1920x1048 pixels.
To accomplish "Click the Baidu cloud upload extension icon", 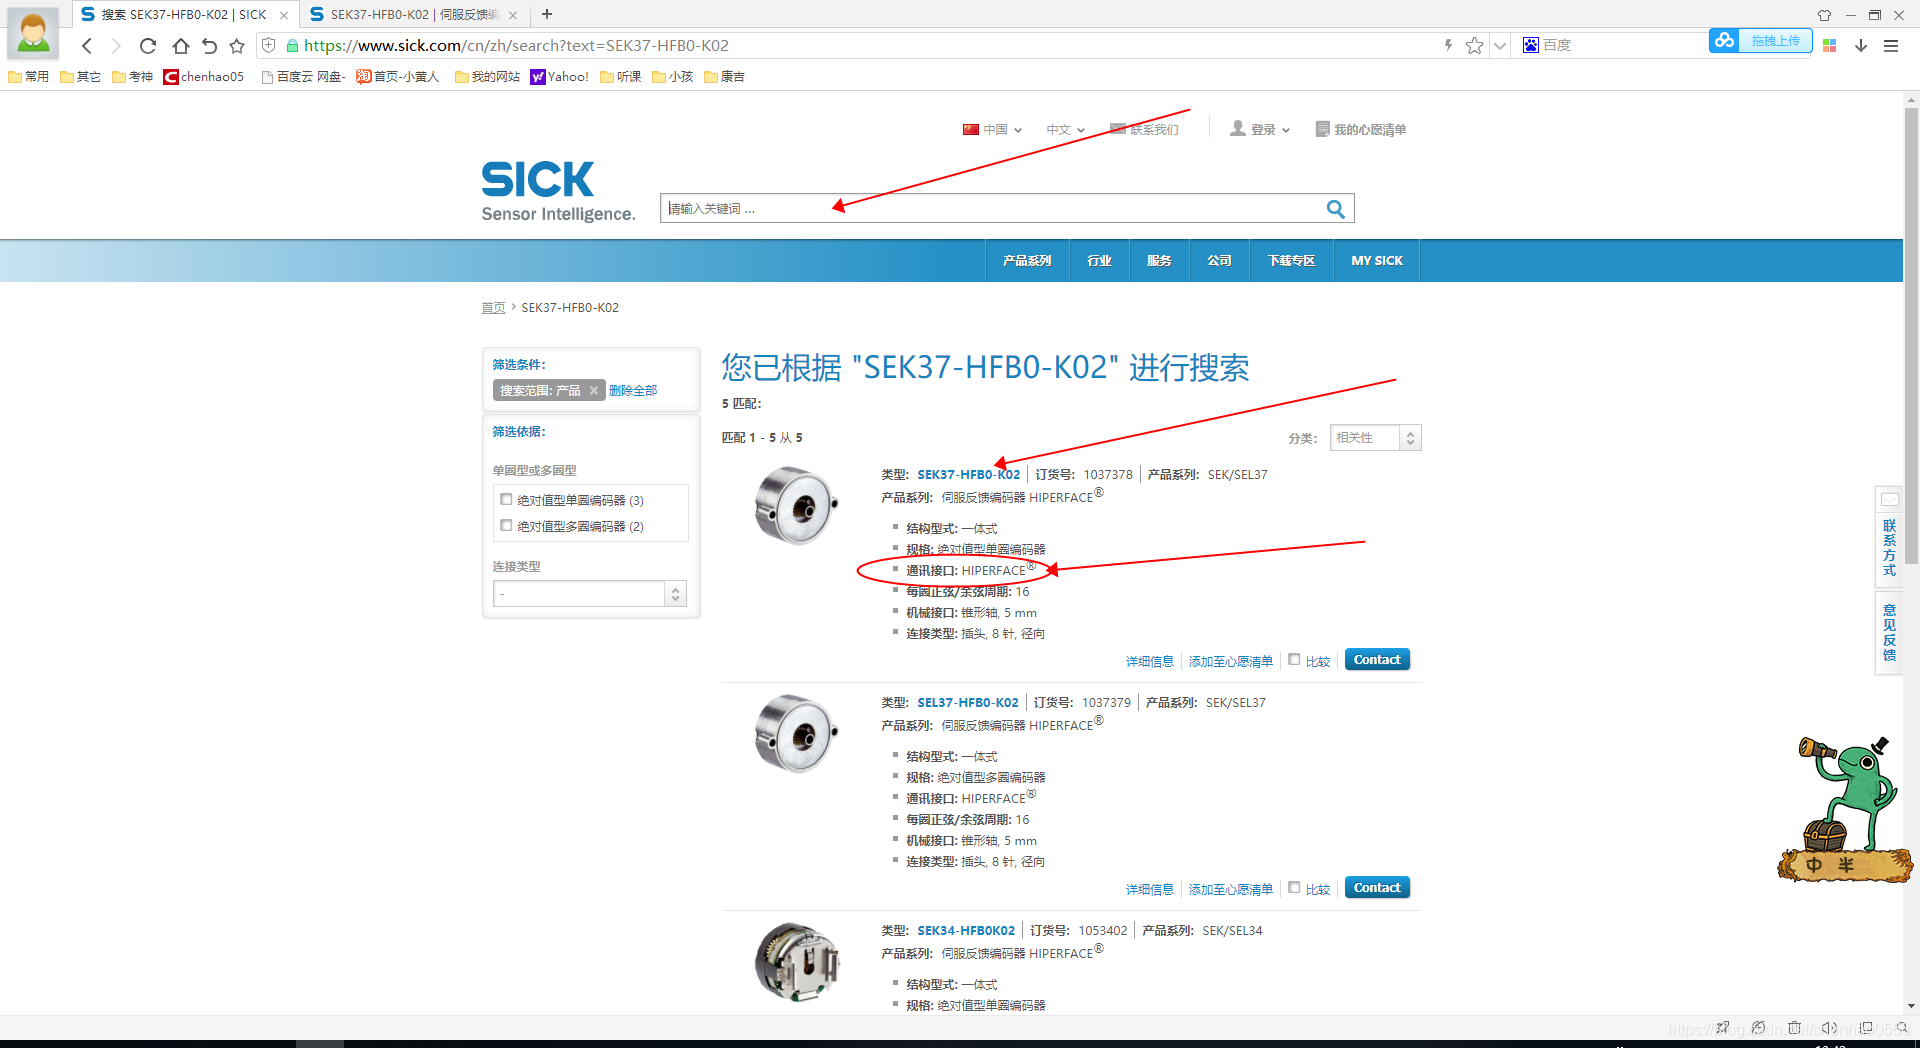I will point(1724,41).
